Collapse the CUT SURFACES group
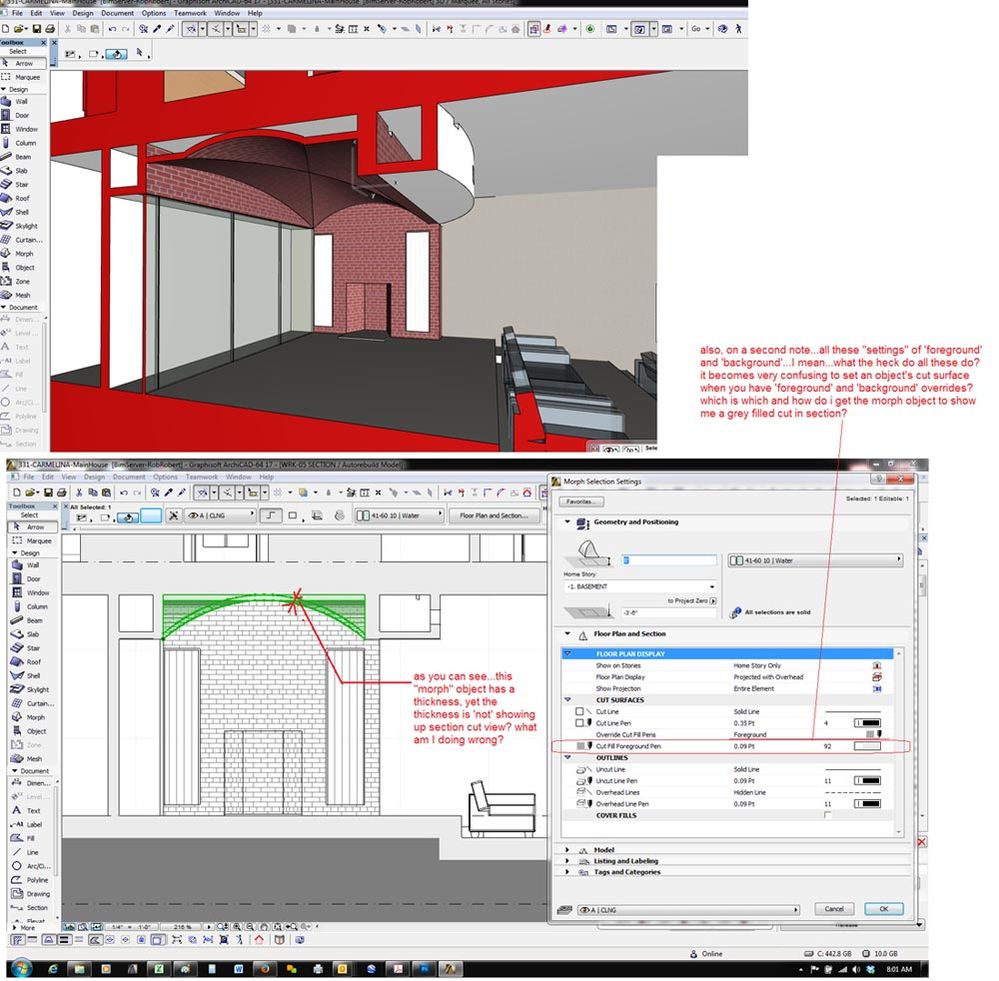 pos(568,699)
